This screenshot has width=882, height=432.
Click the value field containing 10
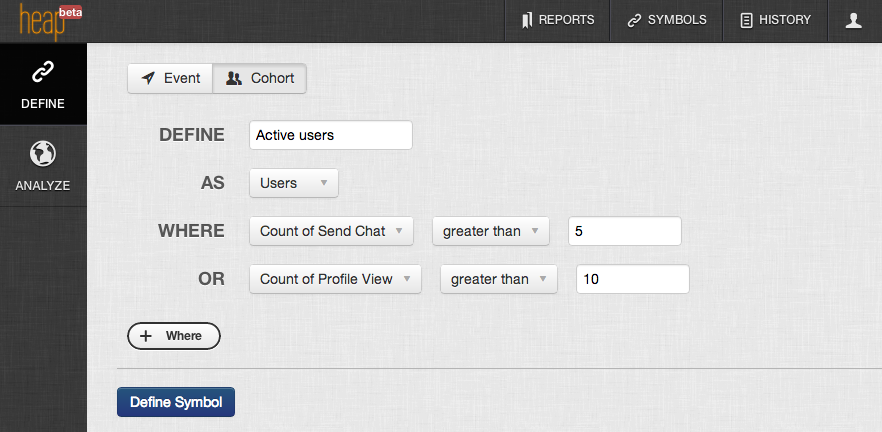pos(633,279)
